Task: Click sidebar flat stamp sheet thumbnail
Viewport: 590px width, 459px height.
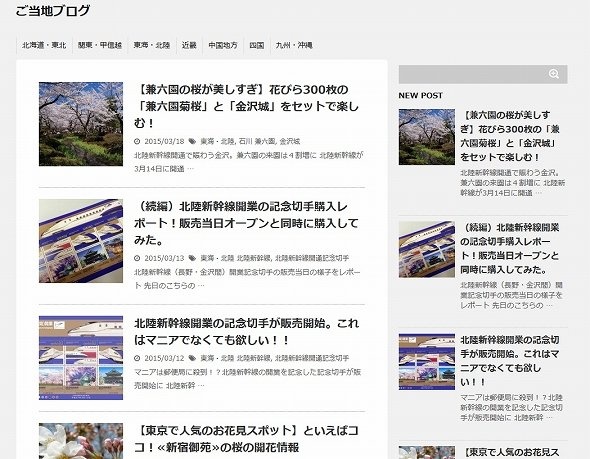Action: pos(427,362)
